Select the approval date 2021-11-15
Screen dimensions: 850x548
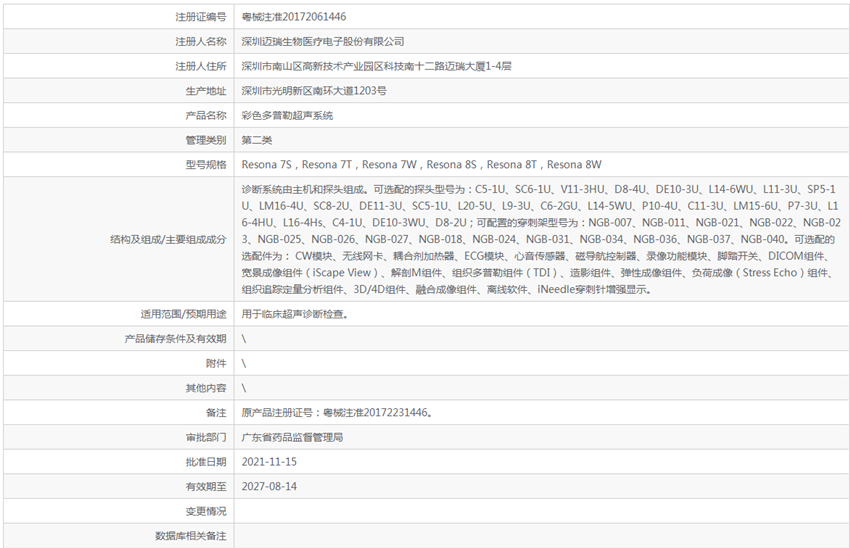[269, 462]
